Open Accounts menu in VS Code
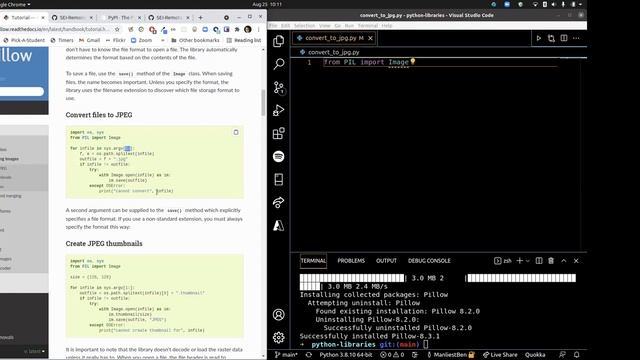The width and height of the screenshot is (640, 360). tap(279, 315)
